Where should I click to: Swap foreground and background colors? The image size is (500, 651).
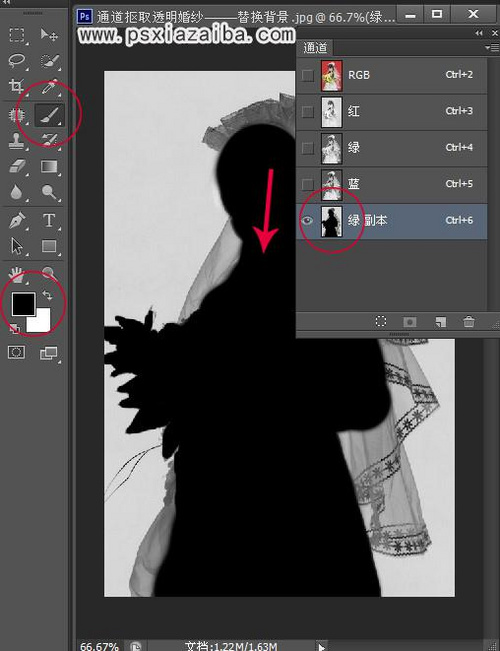point(47,295)
